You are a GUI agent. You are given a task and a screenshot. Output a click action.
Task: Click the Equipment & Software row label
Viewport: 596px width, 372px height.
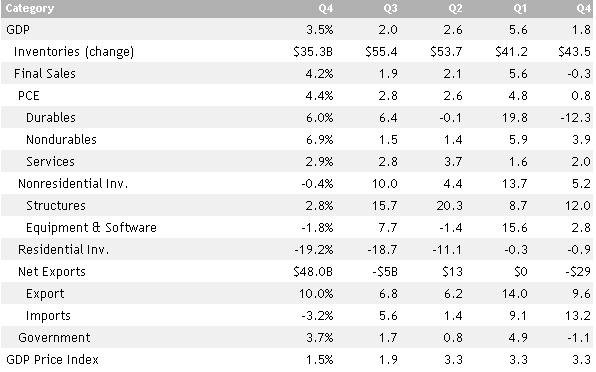click(x=91, y=228)
